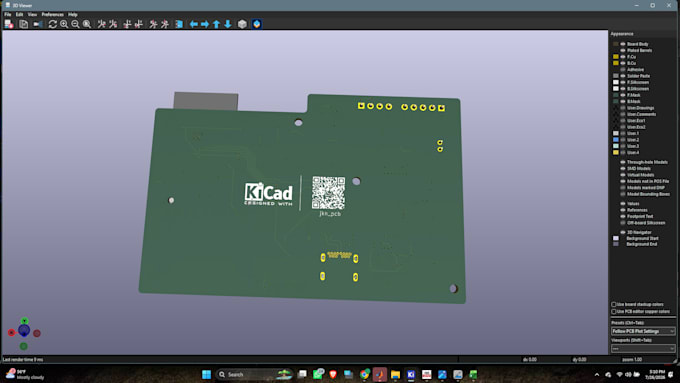Click Background Start color swatch
Image resolution: width=680 pixels, height=383 pixels.
pos(616,238)
